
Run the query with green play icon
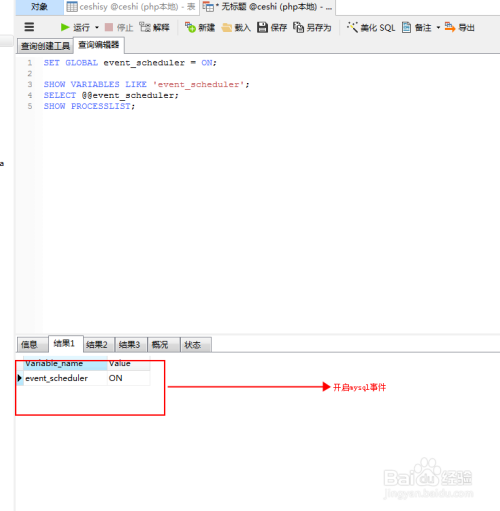[x=75, y=27]
